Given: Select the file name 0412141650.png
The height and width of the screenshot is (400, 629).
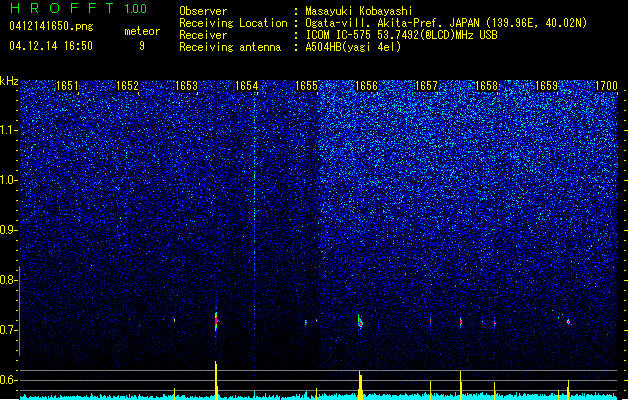Looking at the screenshot, I should click(x=51, y=26).
